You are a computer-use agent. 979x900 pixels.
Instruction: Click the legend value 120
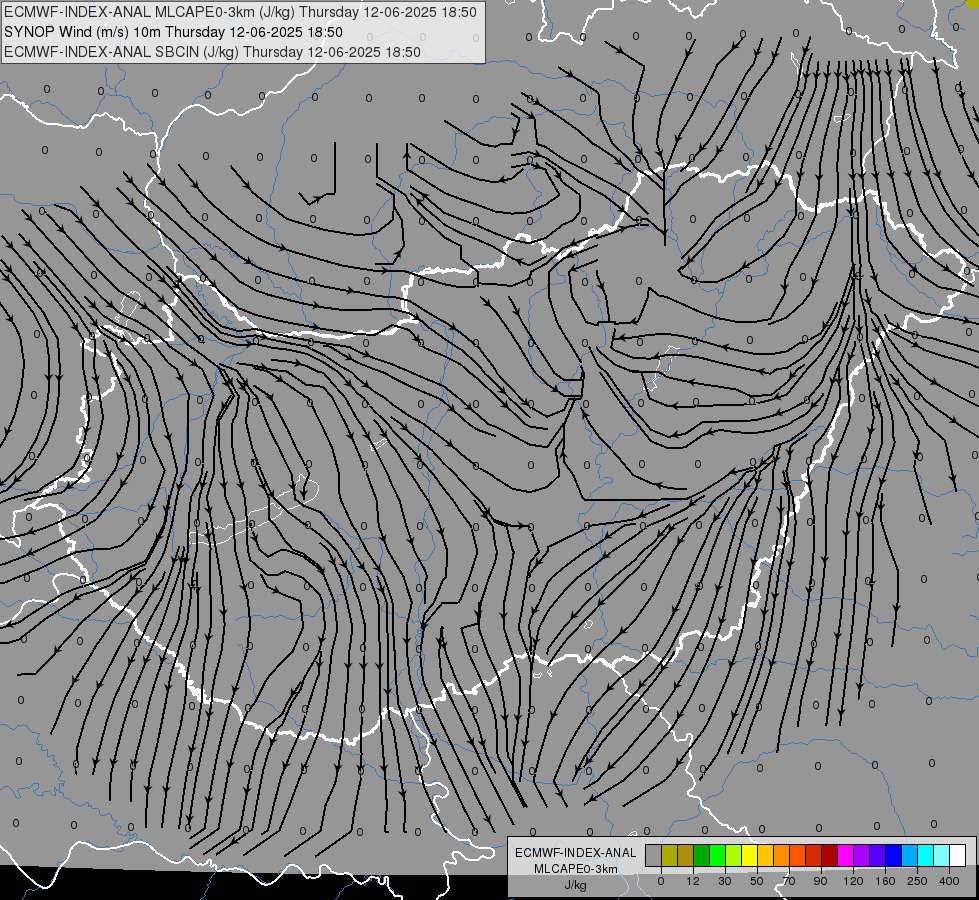(853, 881)
